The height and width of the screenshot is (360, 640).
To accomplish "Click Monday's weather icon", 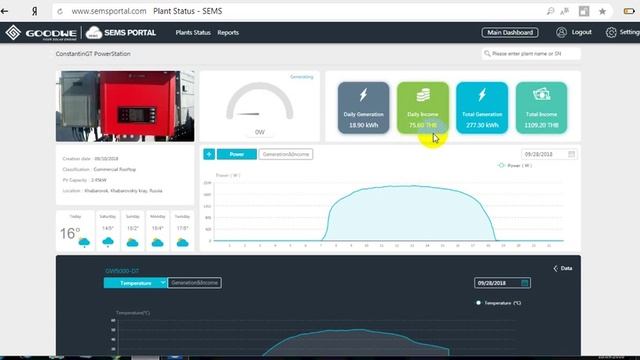I will pos(157,242).
